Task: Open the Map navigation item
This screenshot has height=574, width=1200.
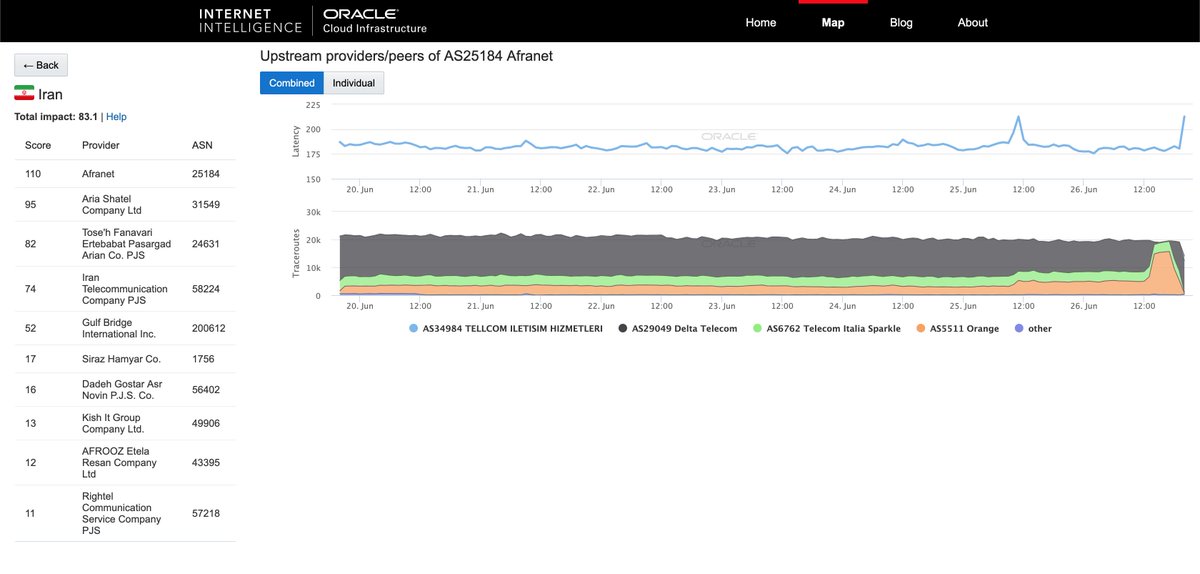Action: pos(833,22)
